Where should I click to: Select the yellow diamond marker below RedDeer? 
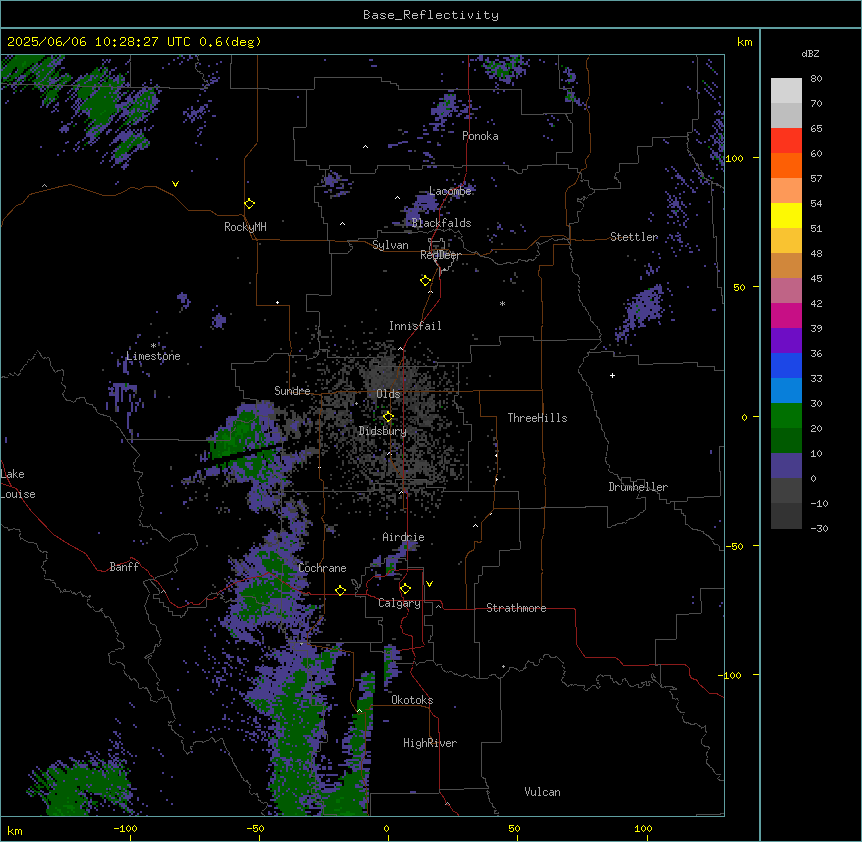pyautogui.click(x=425, y=281)
